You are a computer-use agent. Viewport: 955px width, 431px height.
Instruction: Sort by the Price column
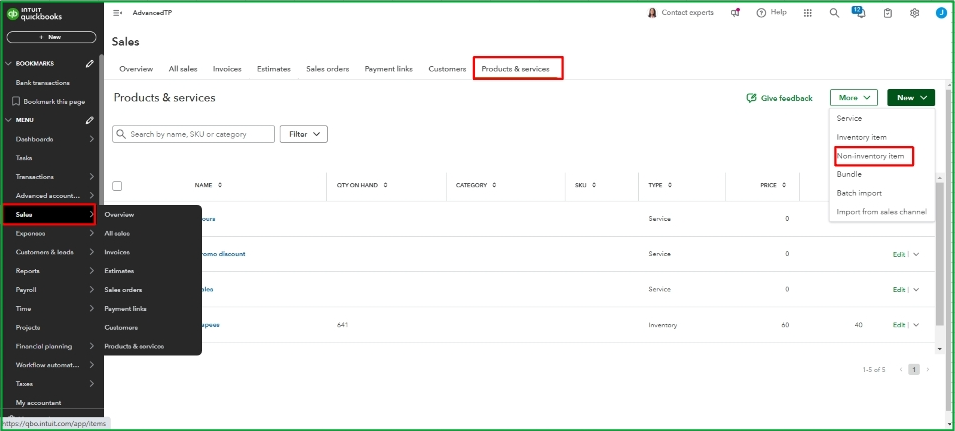784,185
